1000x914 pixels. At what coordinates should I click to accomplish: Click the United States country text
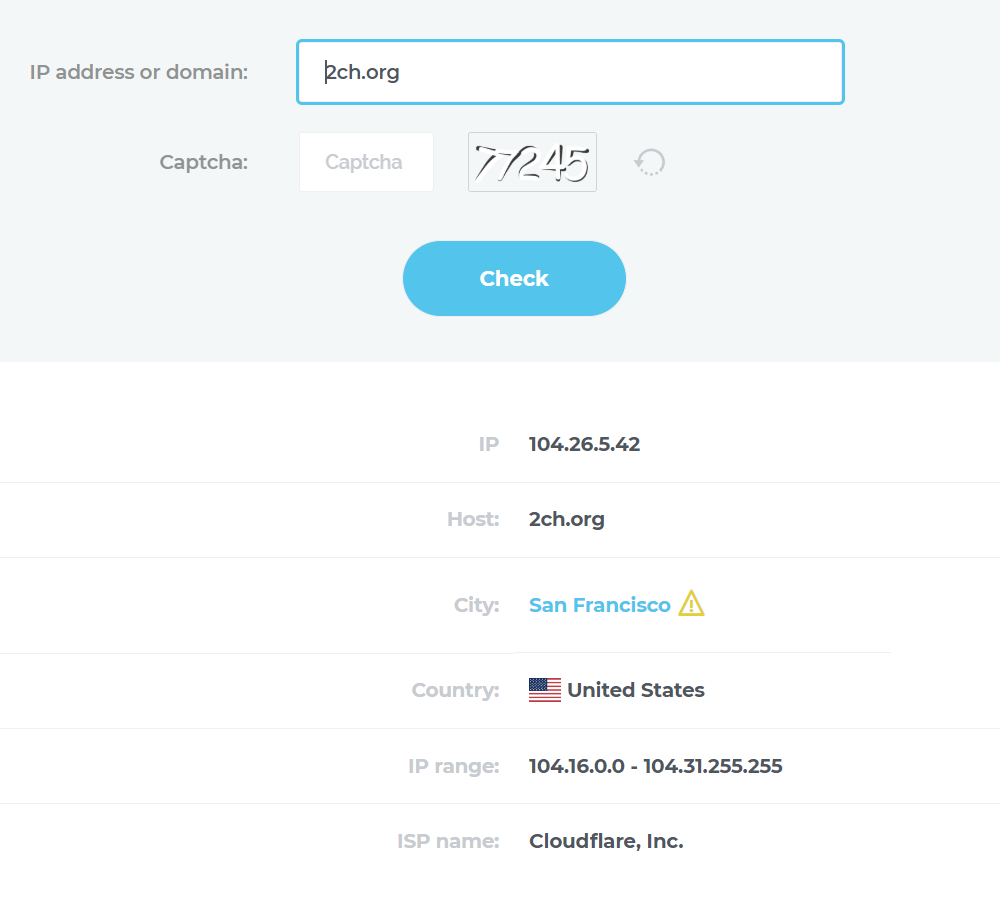coord(635,690)
